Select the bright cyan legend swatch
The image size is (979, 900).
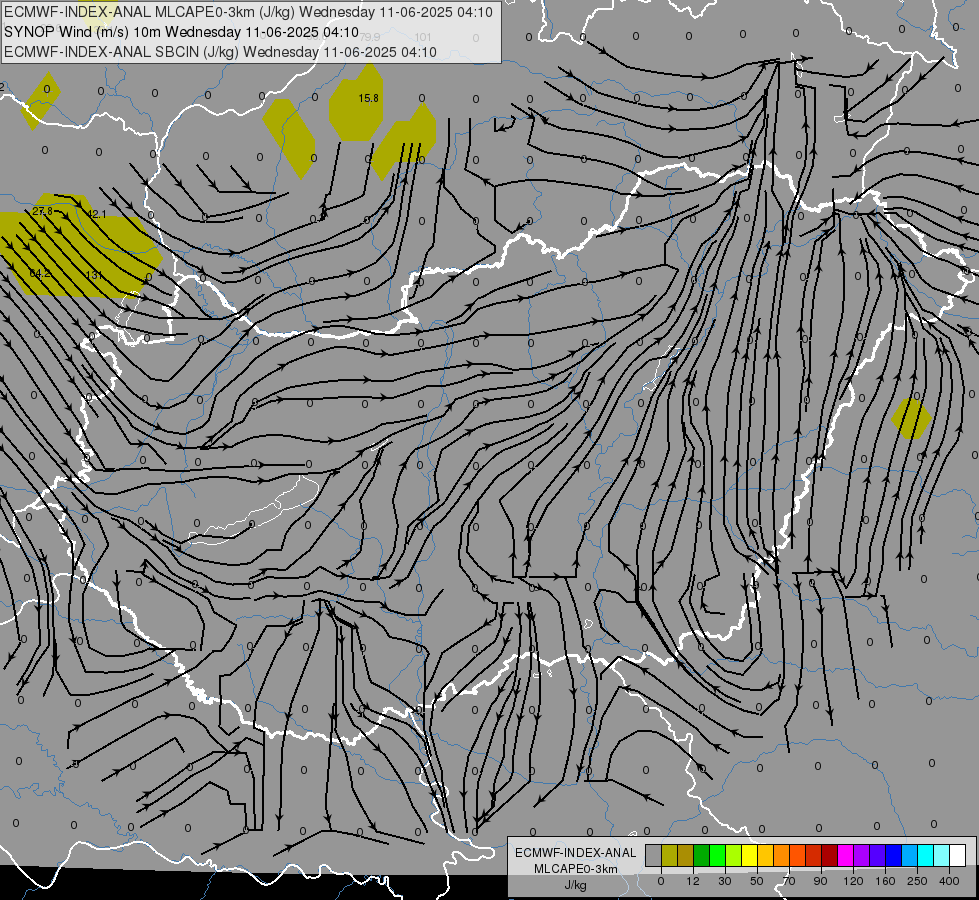(x=926, y=856)
